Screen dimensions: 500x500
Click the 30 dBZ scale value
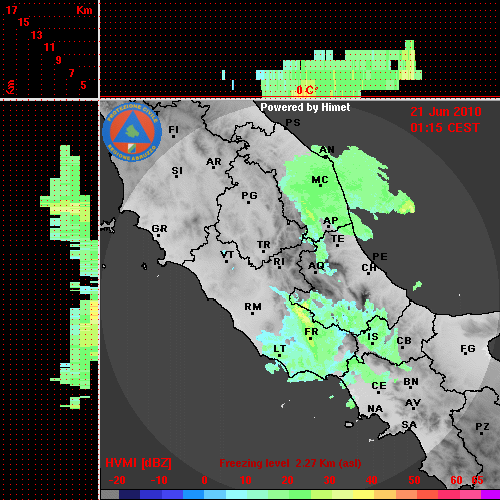tap(329, 480)
